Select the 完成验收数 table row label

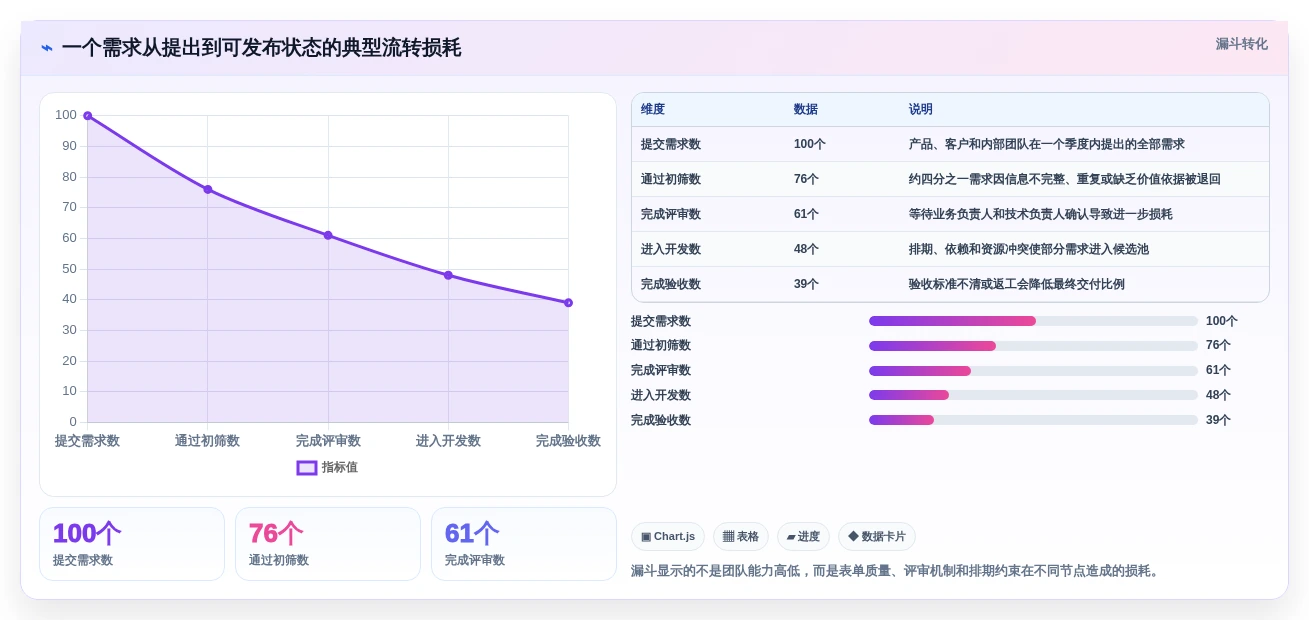tap(671, 284)
